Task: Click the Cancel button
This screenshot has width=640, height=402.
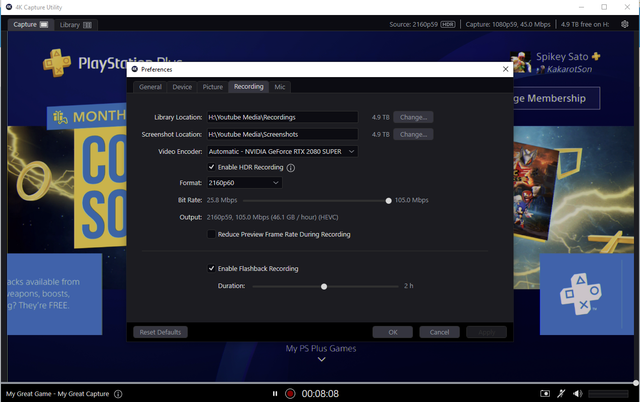Action: [439, 332]
